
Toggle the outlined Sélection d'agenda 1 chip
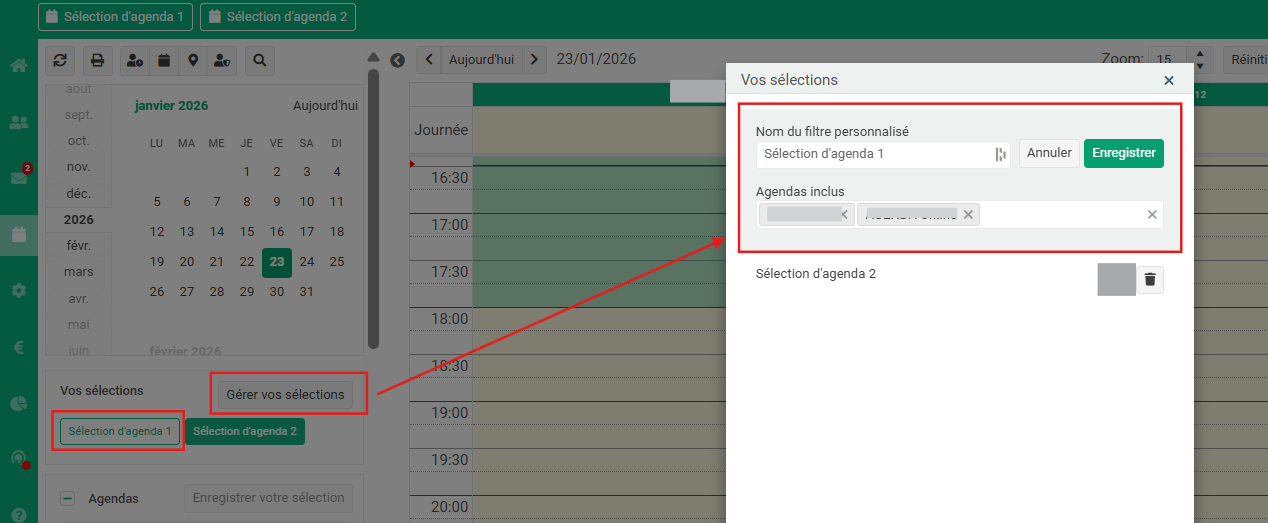tap(120, 432)
